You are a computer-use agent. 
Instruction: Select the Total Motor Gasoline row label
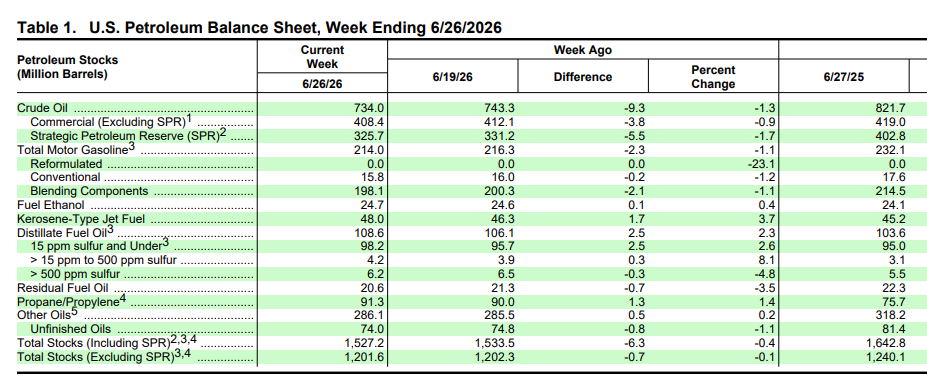click(76, 149)
